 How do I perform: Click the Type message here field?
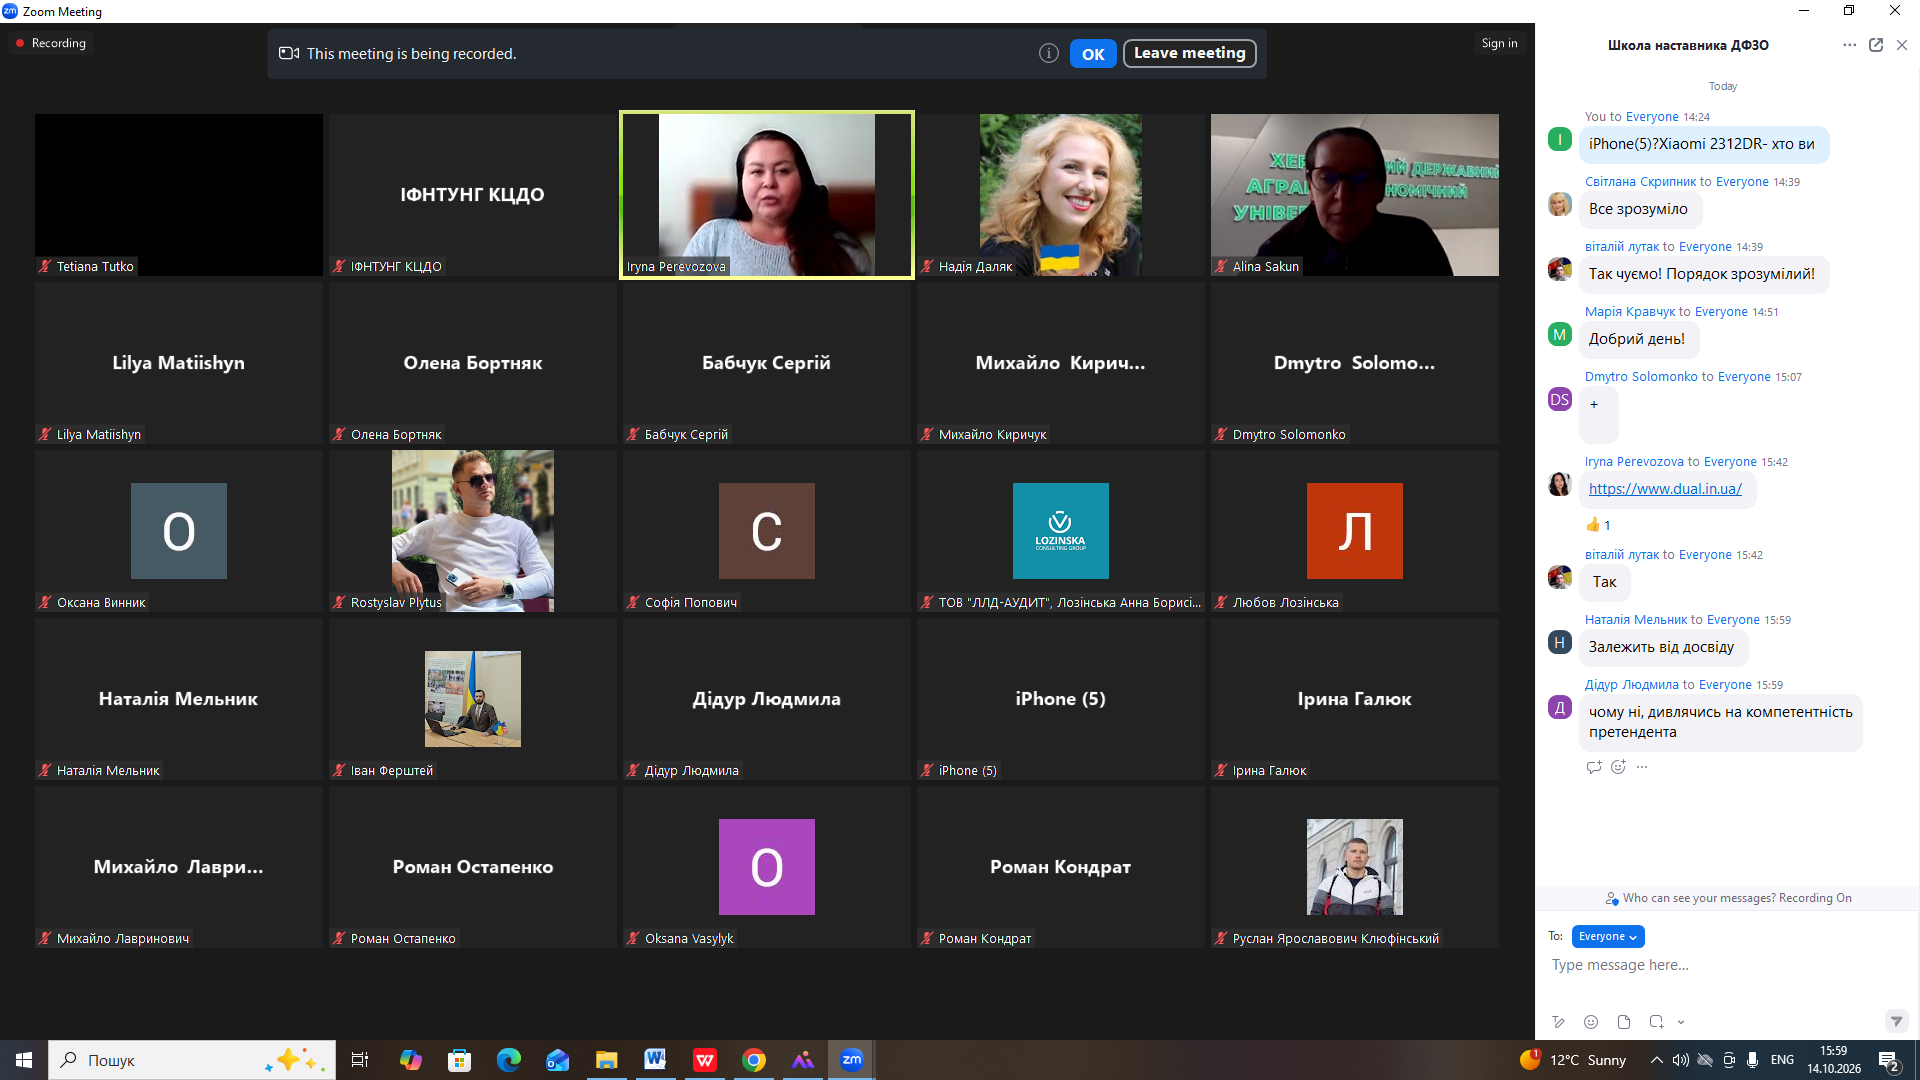[1726, 965]
